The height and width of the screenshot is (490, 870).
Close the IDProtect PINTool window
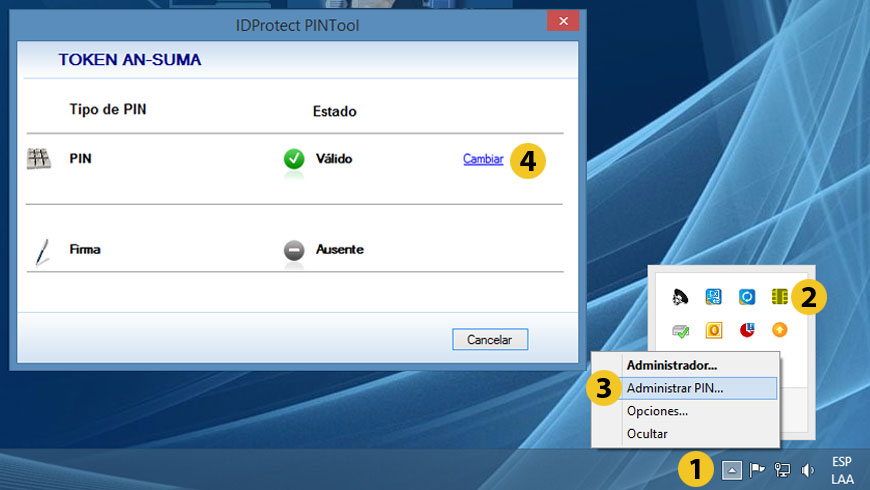563,21
